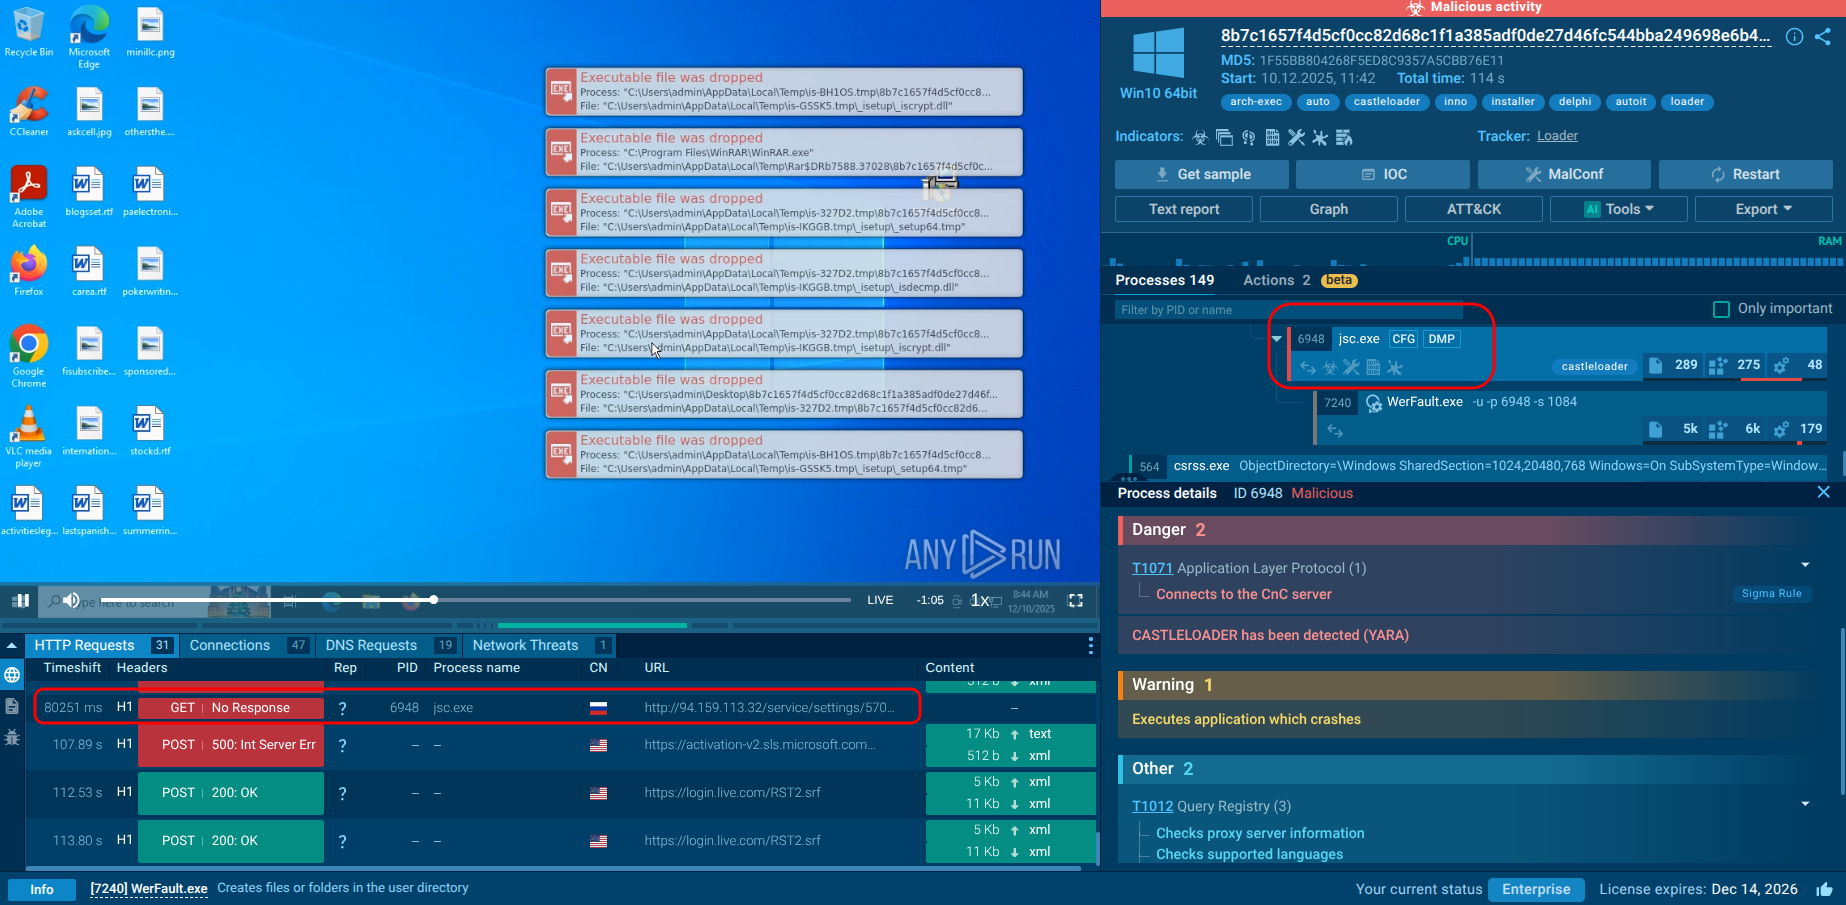Enter fullscreen via the playback bar icon
1846x905 pixels.
1075,601
